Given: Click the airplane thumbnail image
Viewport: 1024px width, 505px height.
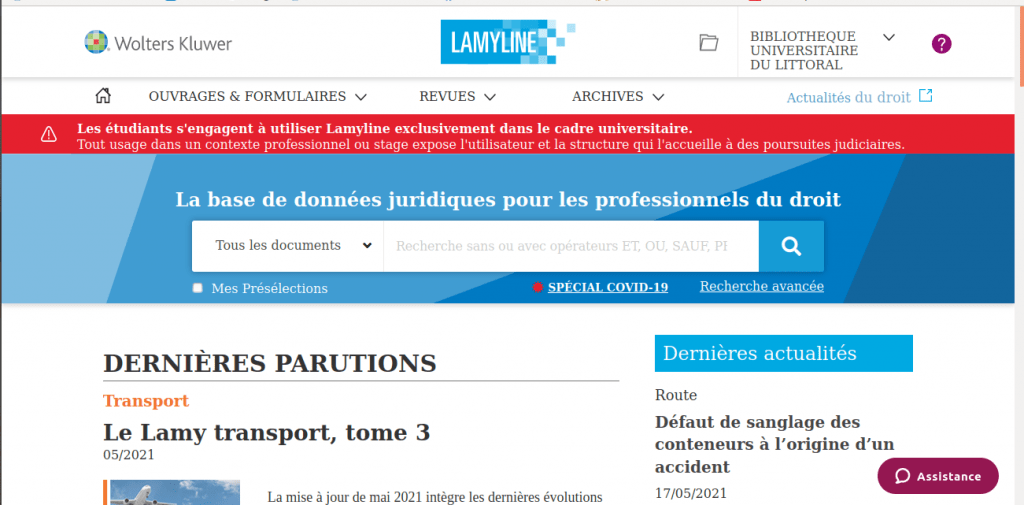Looking at the screenshot, I should pyautogui.click(x=174, y=493).
